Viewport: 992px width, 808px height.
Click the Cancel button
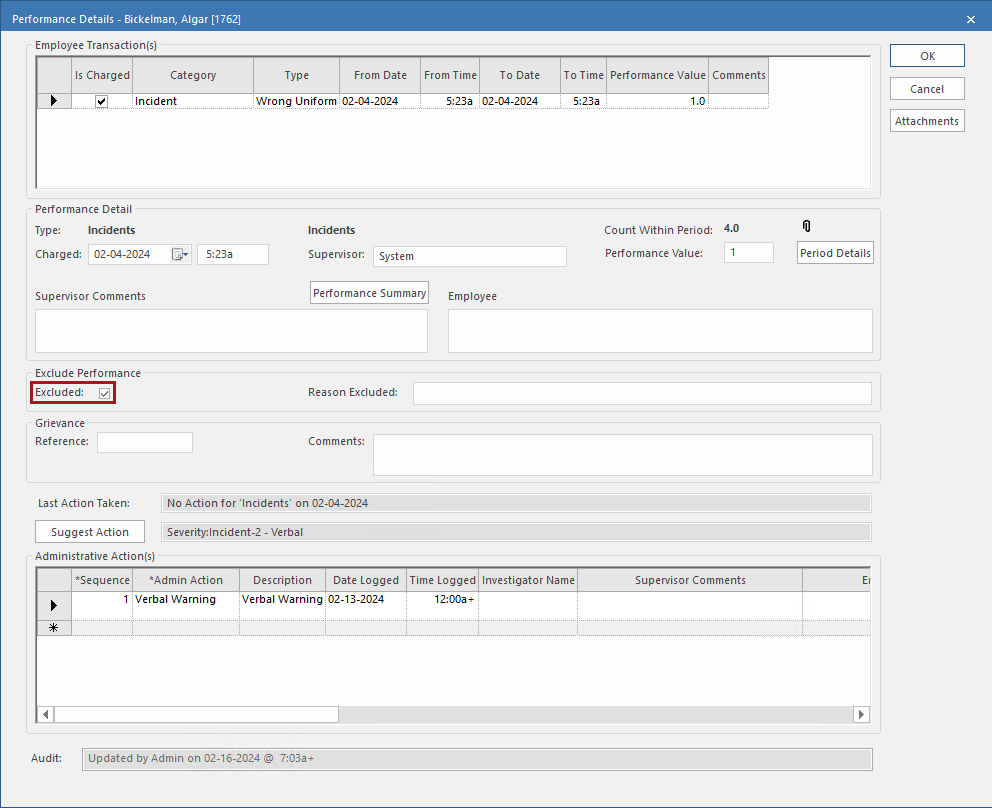[x=926, y=88]
